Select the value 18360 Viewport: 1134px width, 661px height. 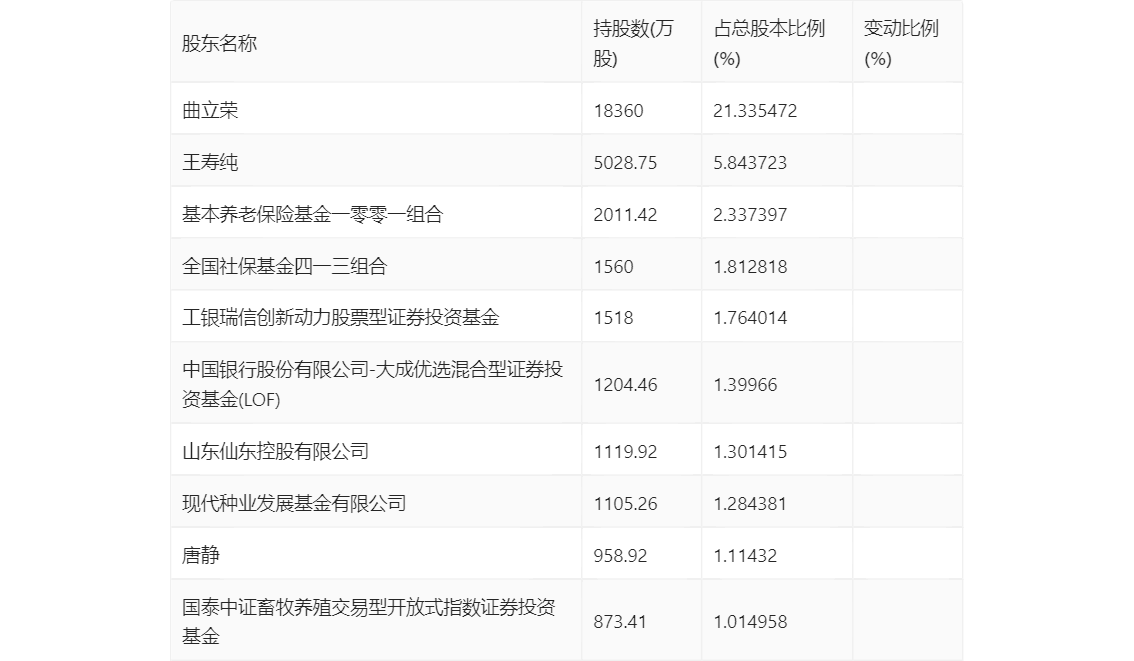618,111
